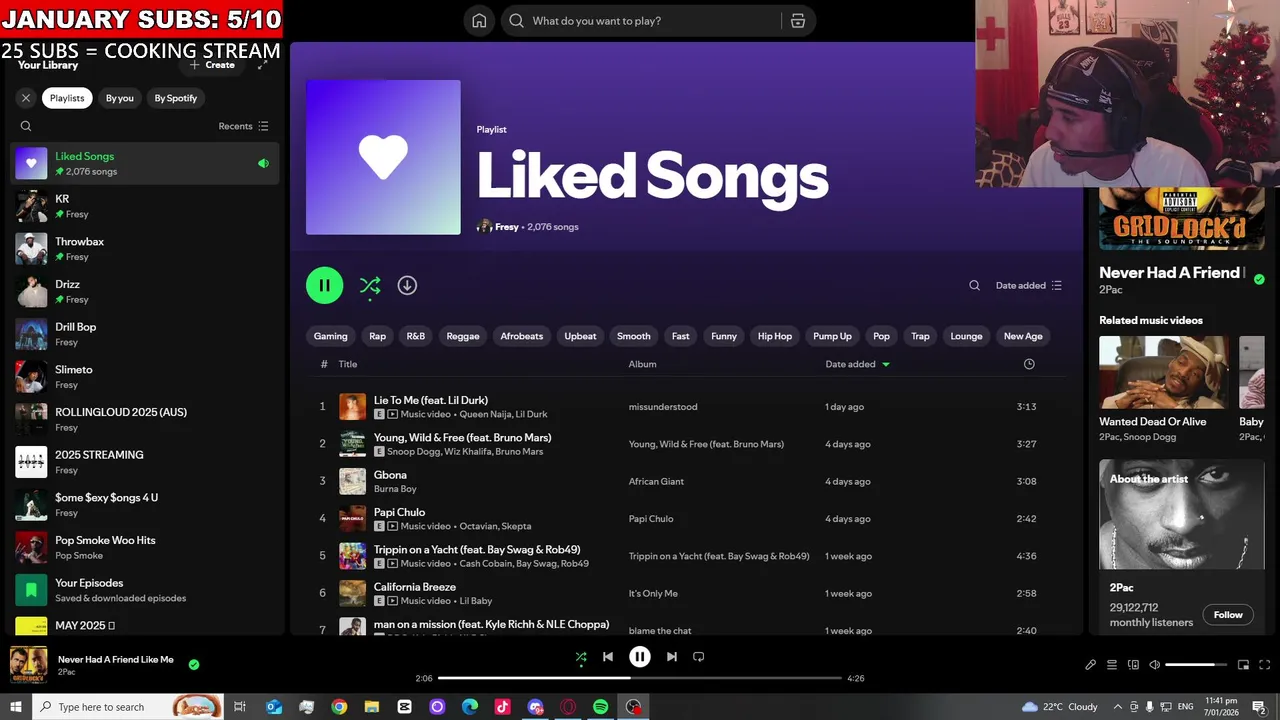This screenshot has width=1280, height=720.
Task: Pause playback with the big green button
Action: (x=324, y=285)
